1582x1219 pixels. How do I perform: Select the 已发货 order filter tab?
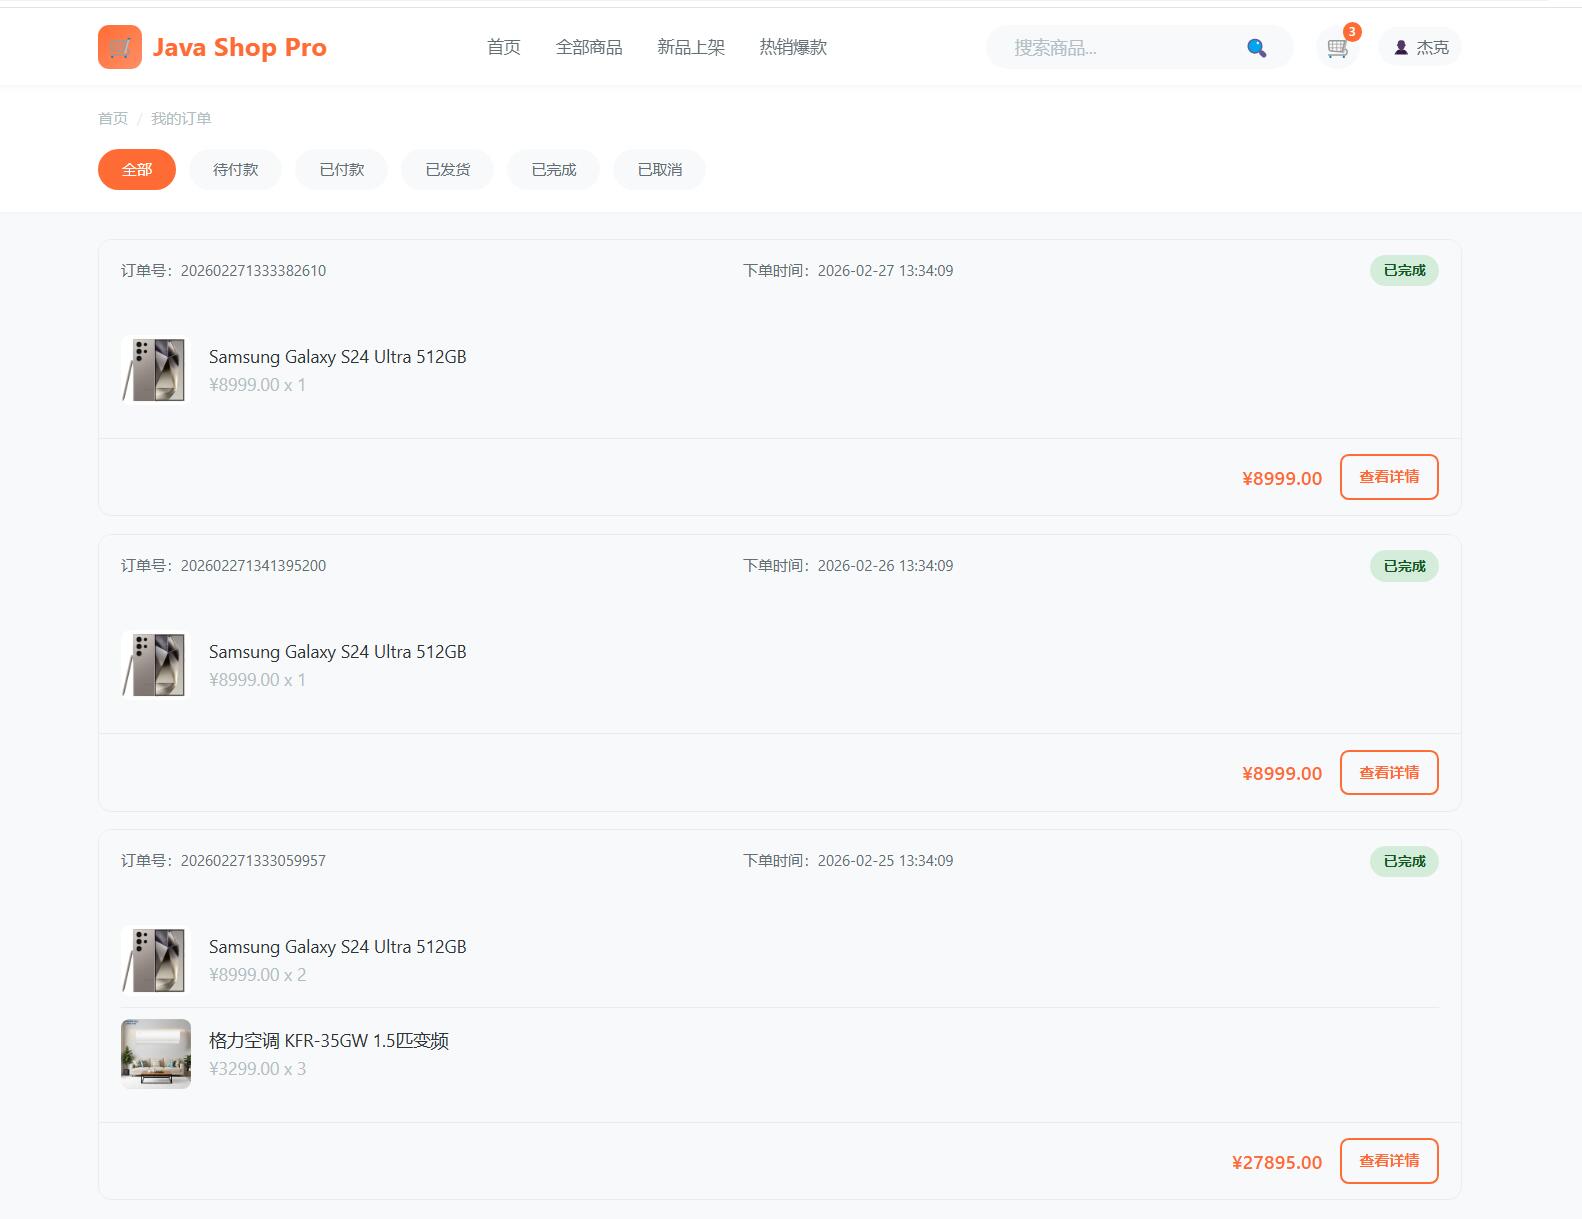[x=448, y=169]
